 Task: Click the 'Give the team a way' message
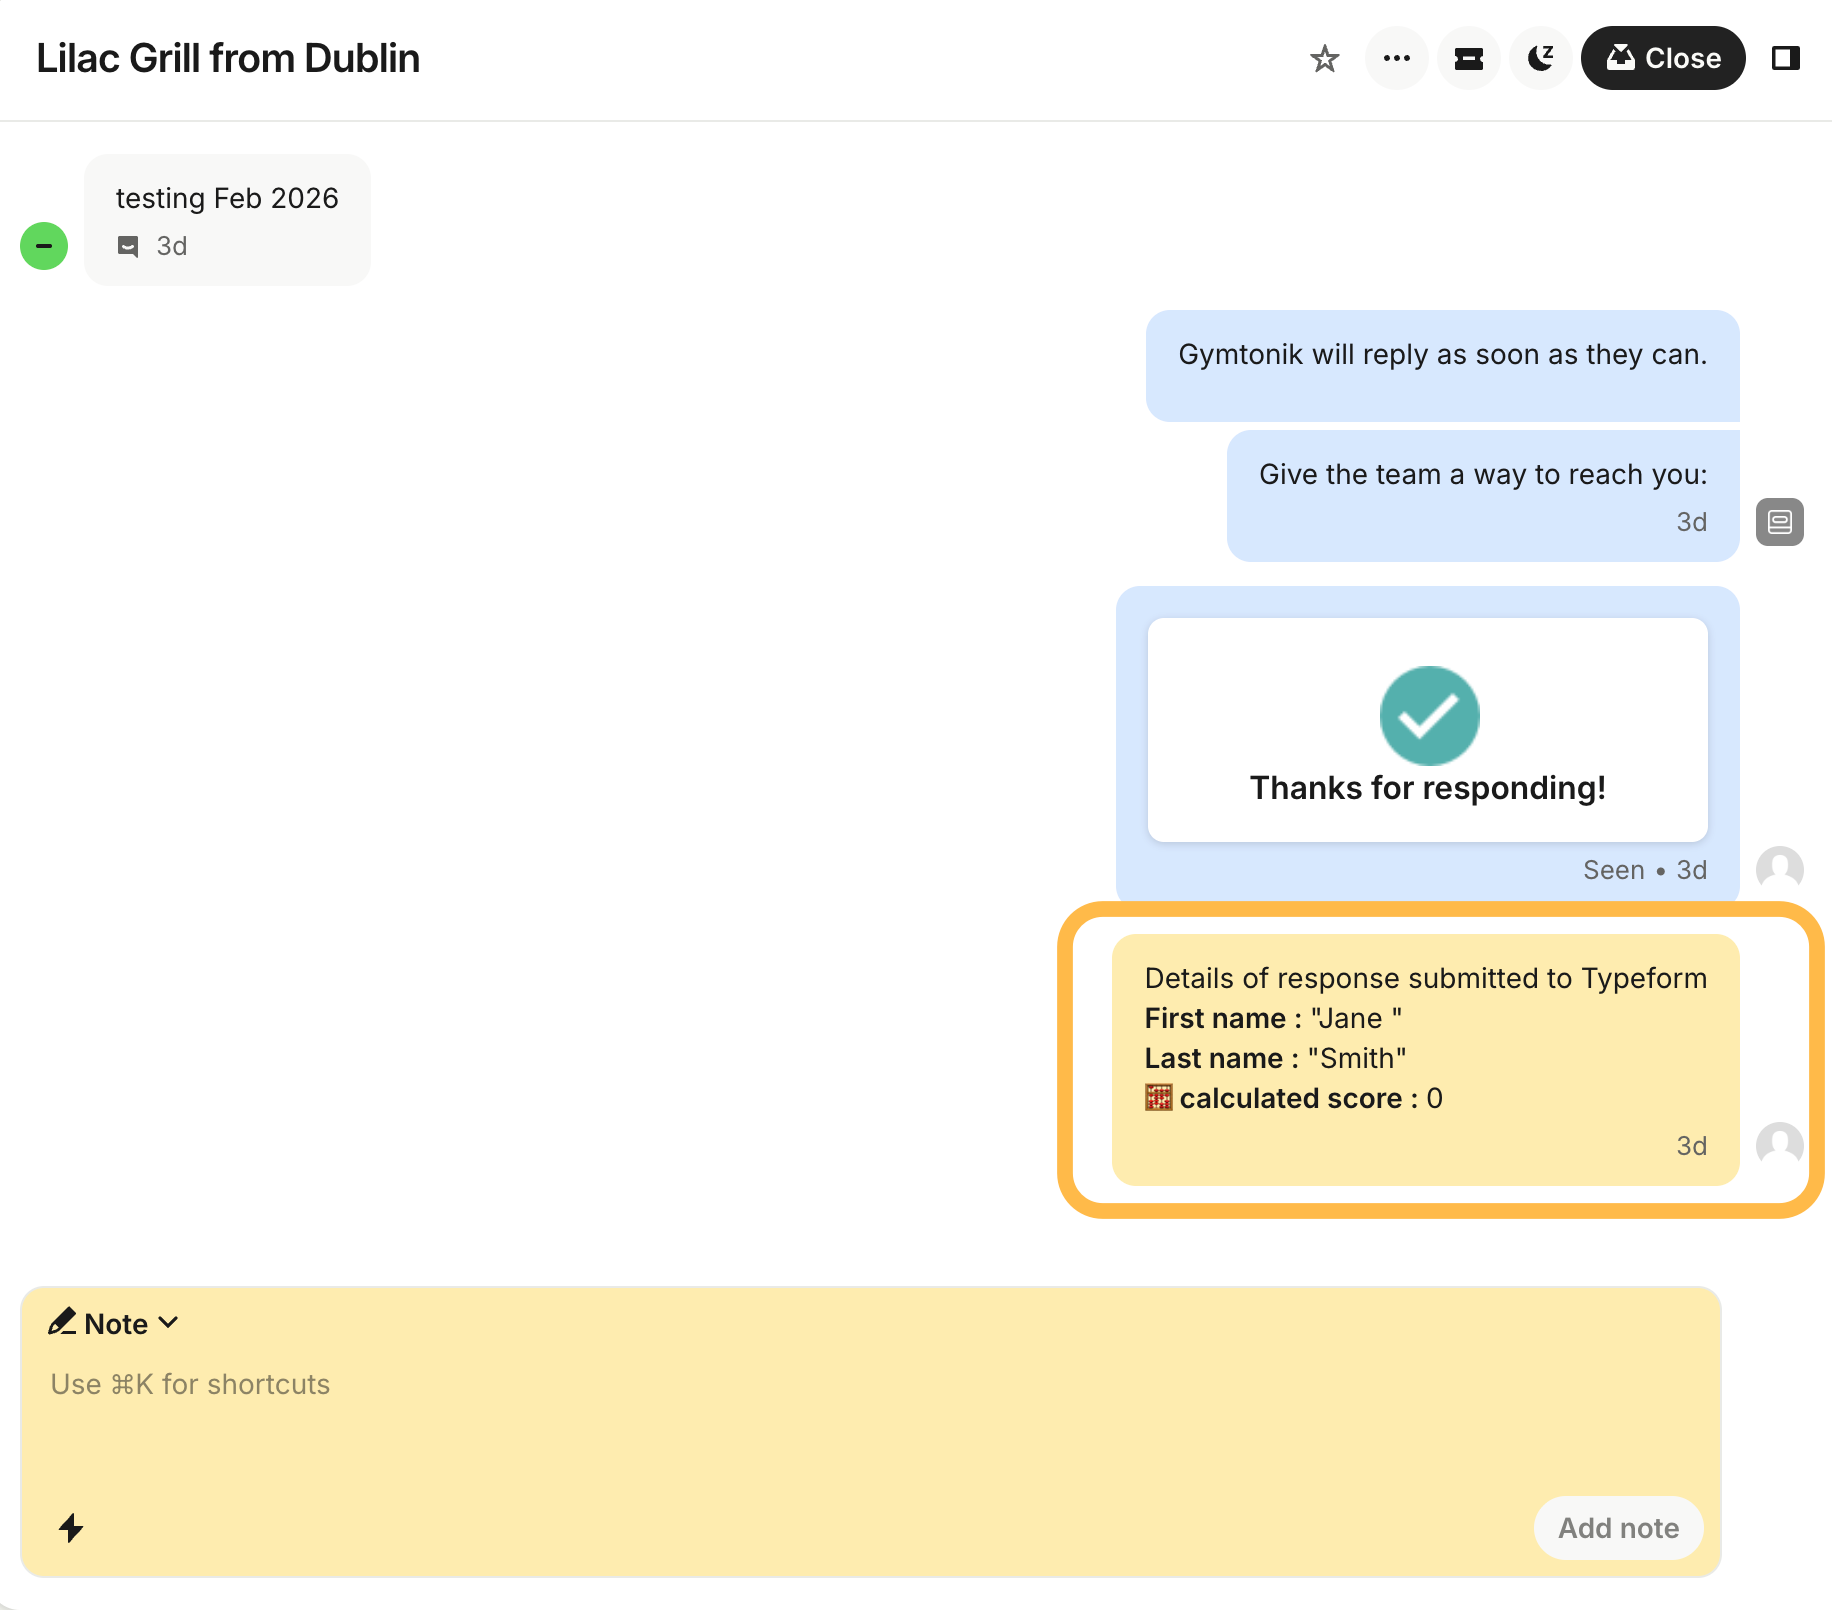(1482, 476)
